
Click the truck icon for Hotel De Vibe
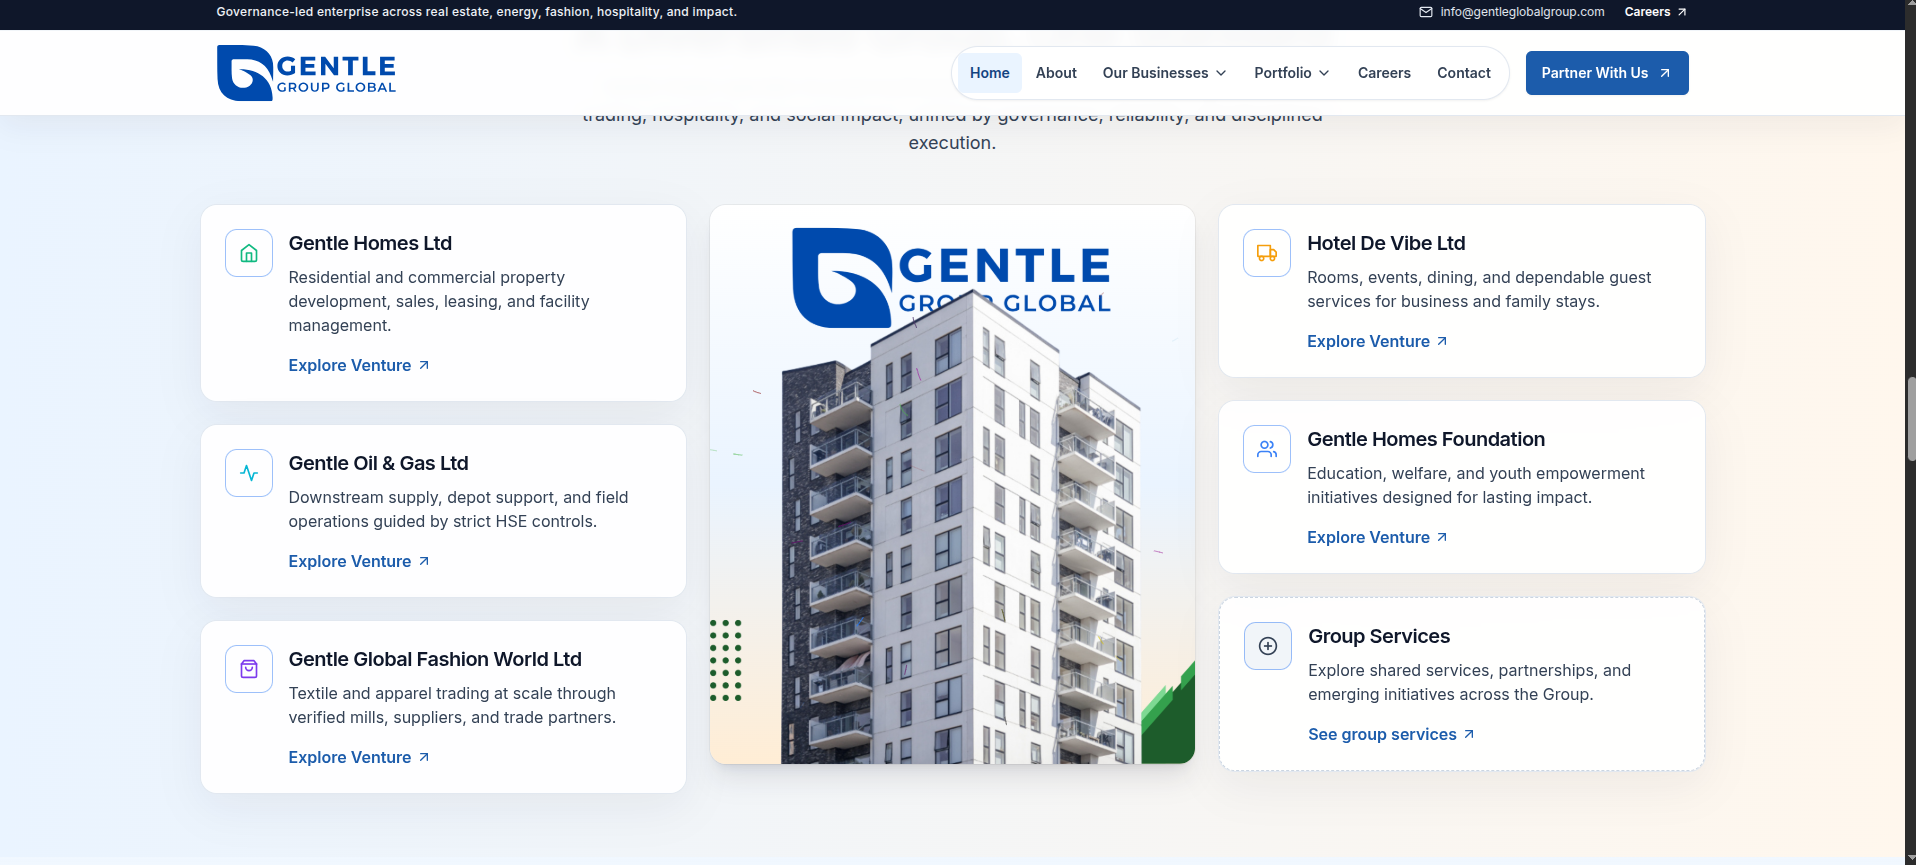1267,253
